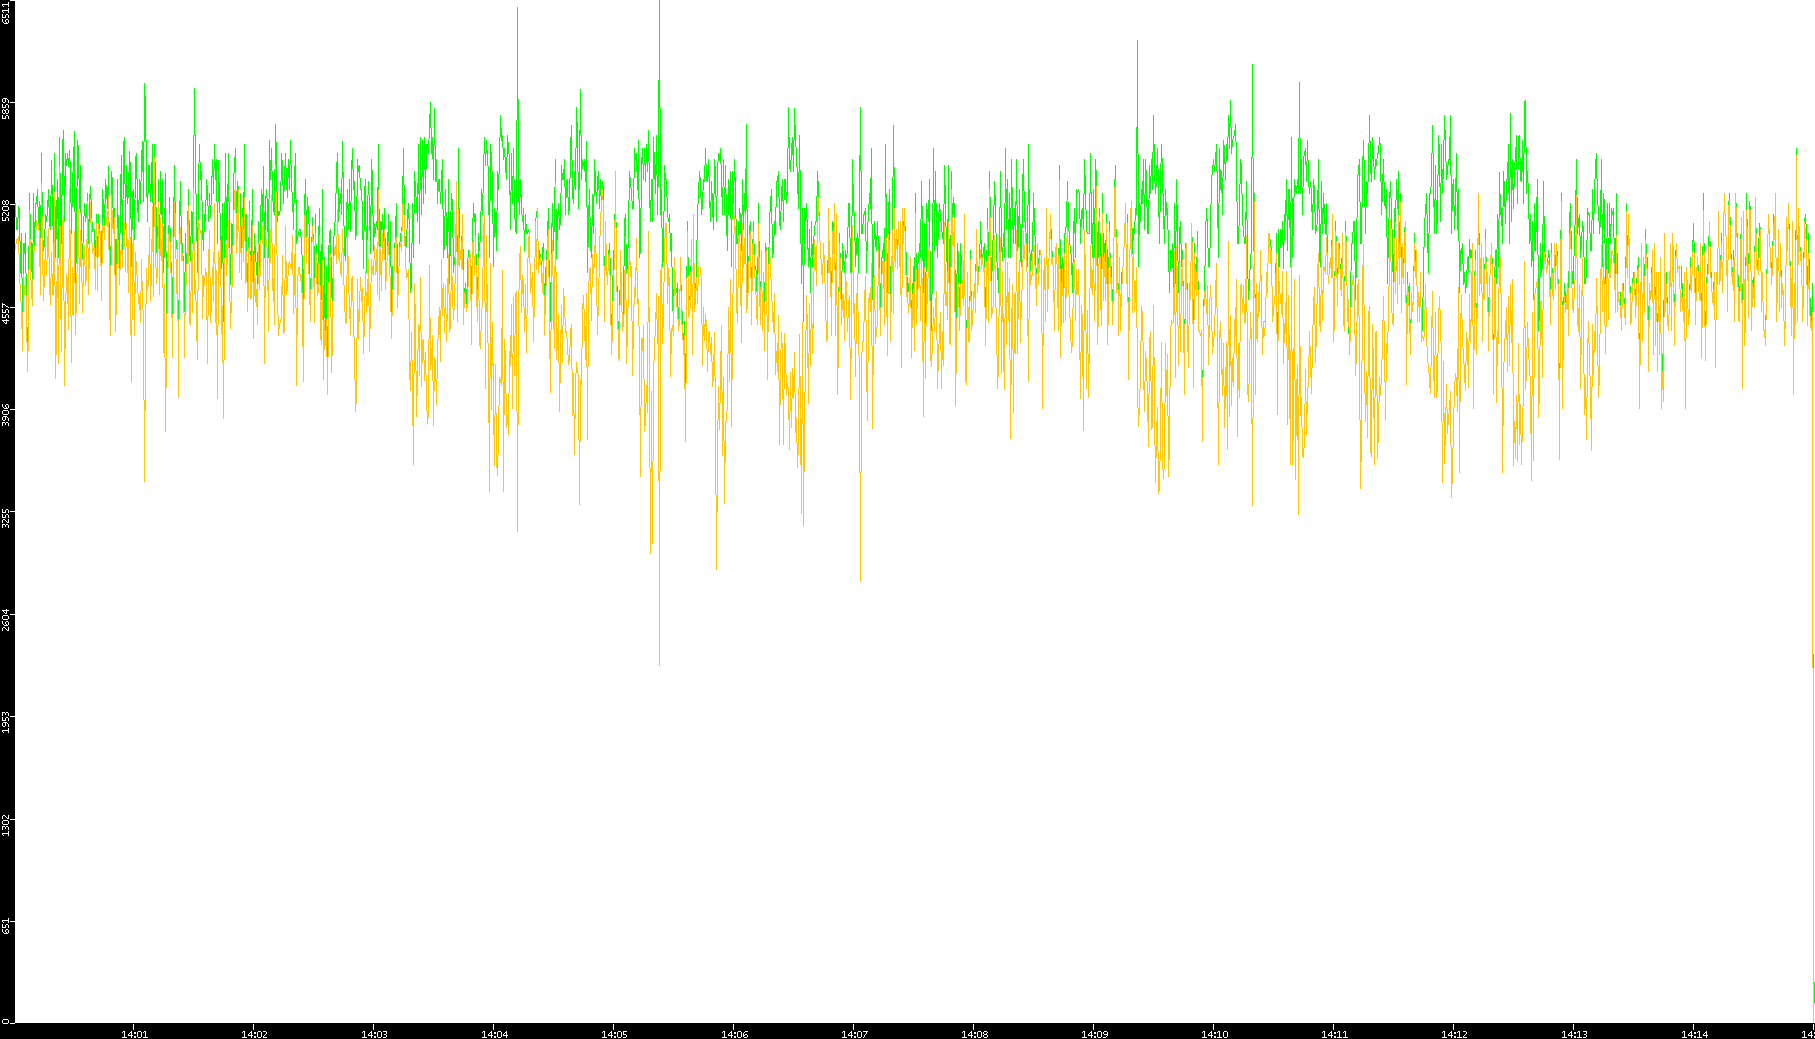Select the 14:02 tick on time axis
Screen dimensions: 1815x1039
click(x=254, y=1034)
